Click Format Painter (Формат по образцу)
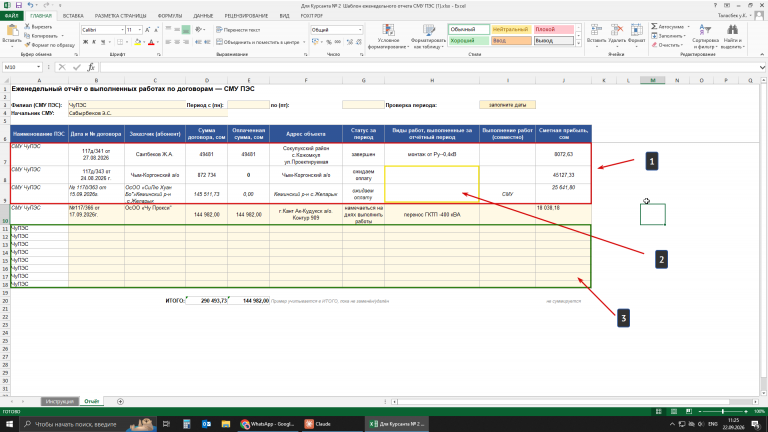768x432 pixels. (x=49, y=45)
